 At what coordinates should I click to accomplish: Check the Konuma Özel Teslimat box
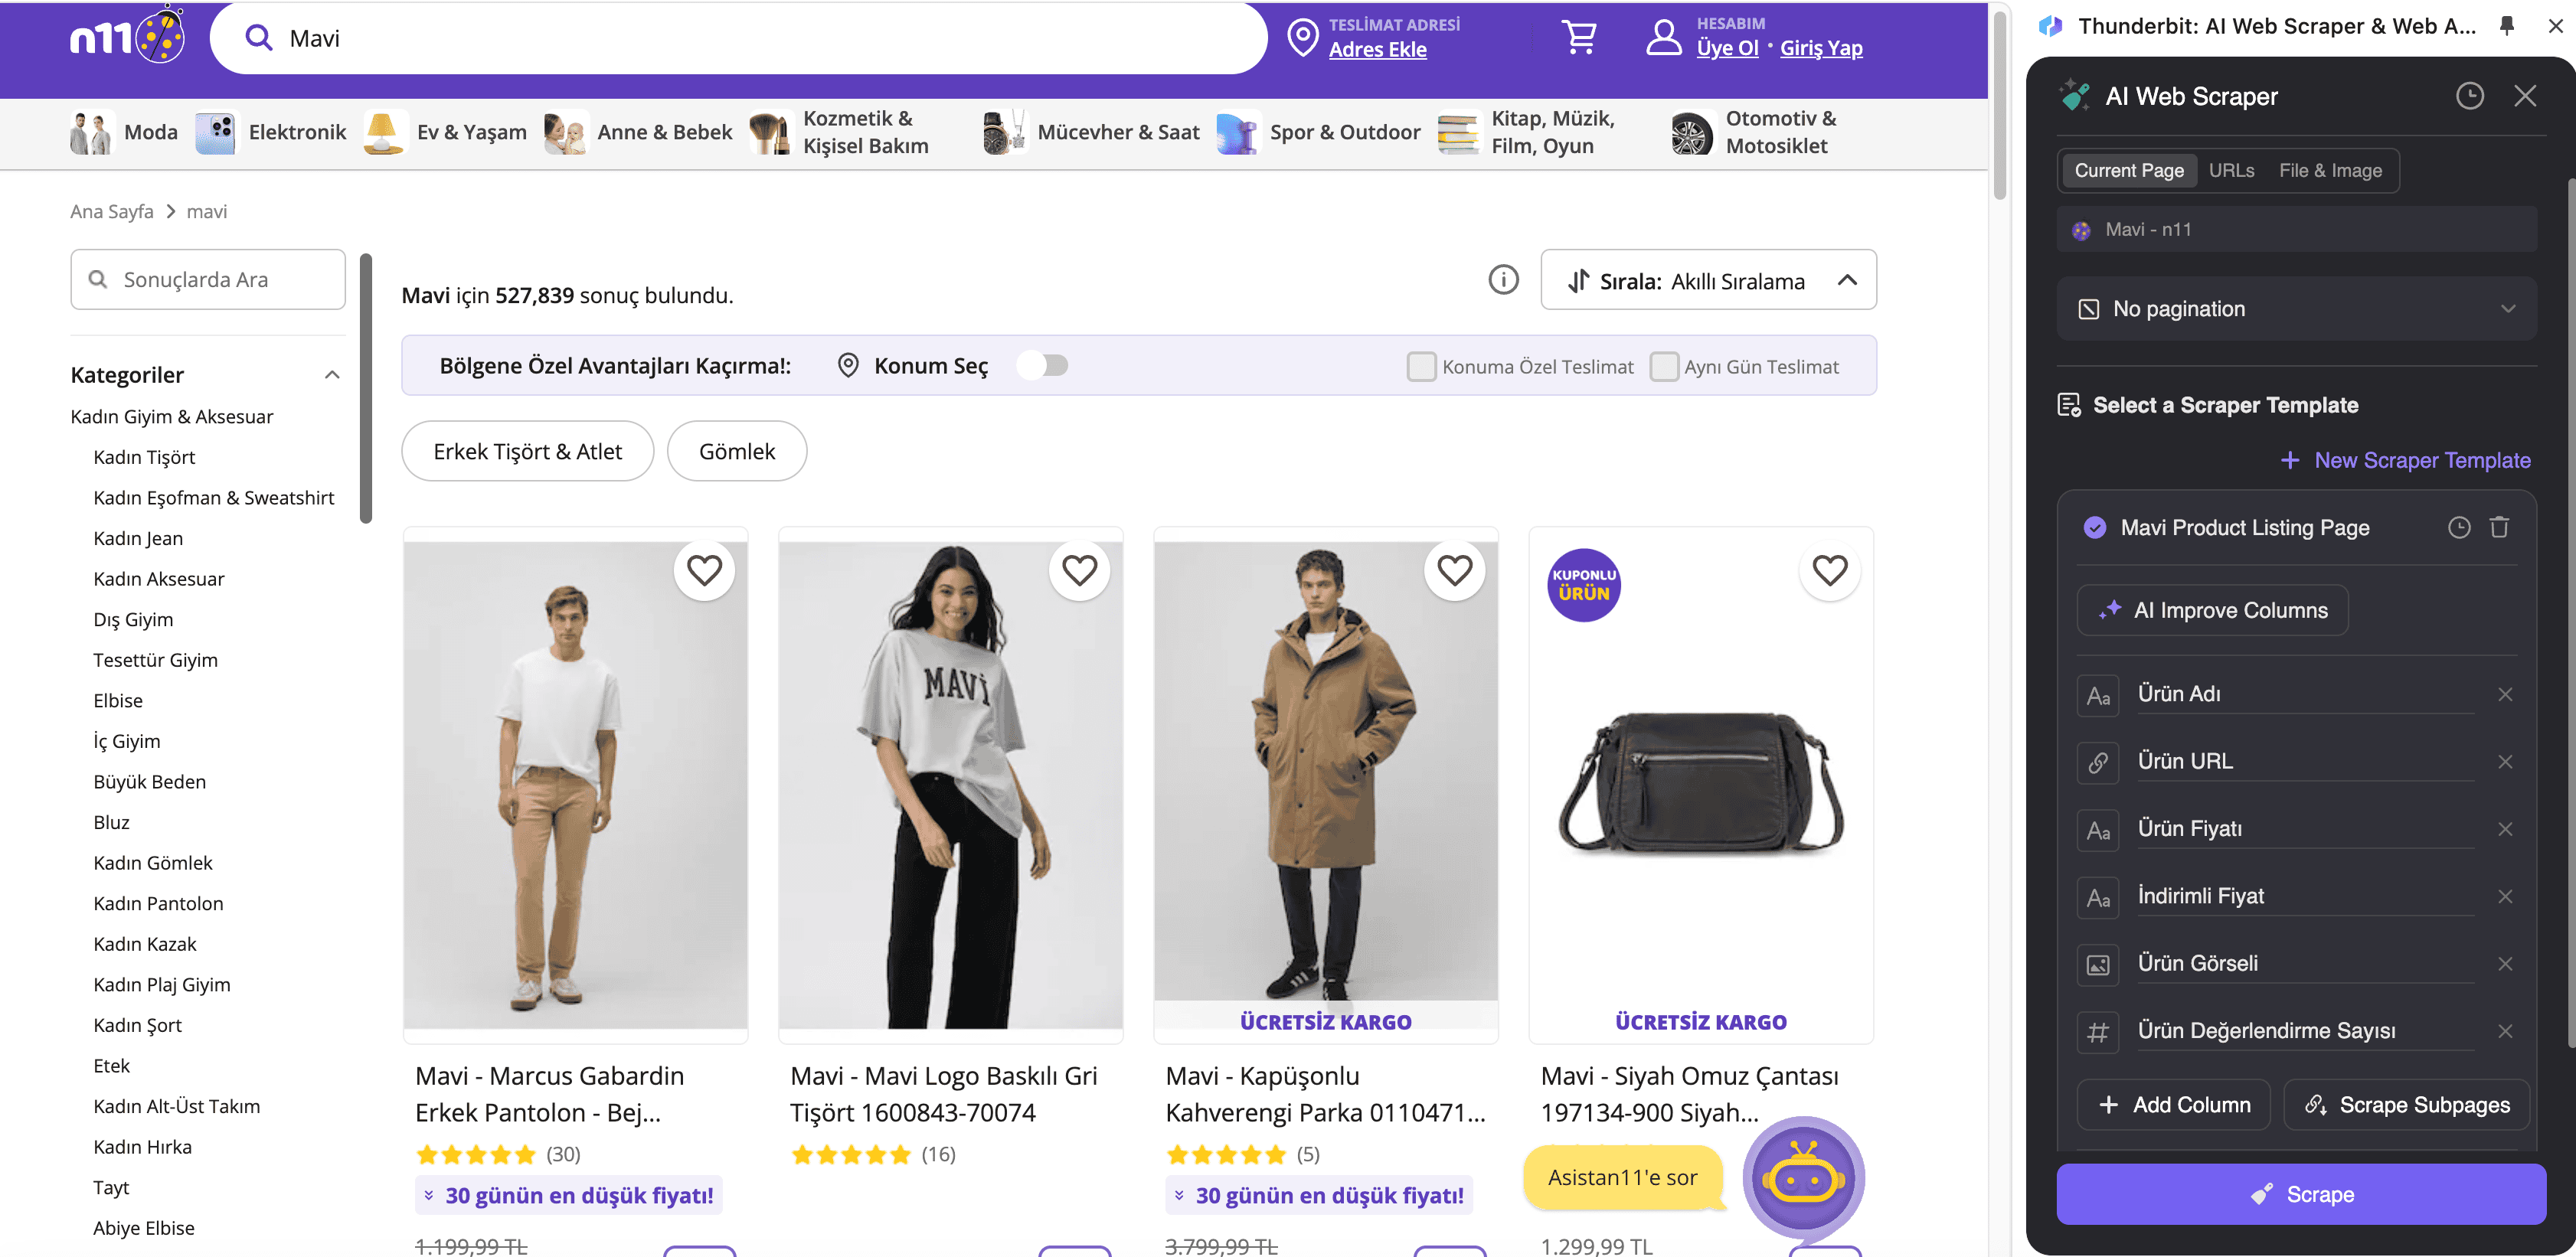point(1421,367)
